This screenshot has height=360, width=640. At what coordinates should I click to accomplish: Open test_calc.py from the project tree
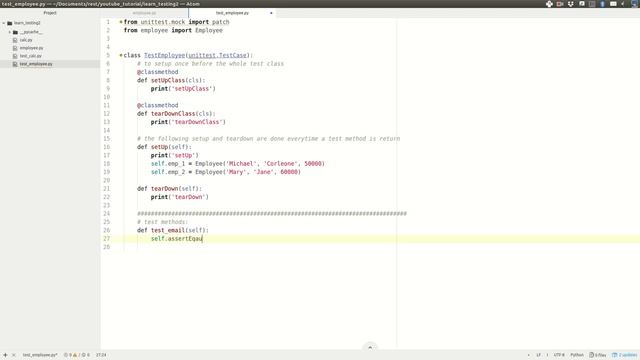tap(31, 56)
